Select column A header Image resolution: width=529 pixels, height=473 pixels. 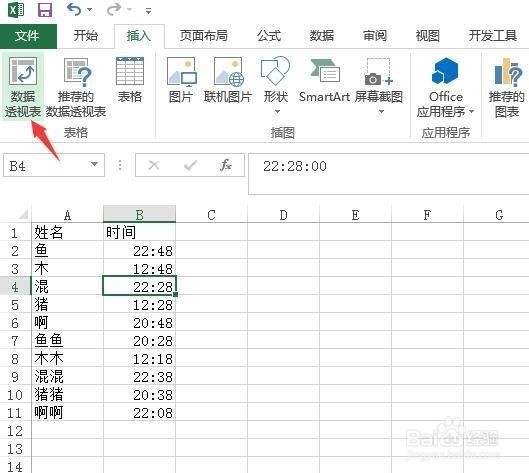click(67, 215)
